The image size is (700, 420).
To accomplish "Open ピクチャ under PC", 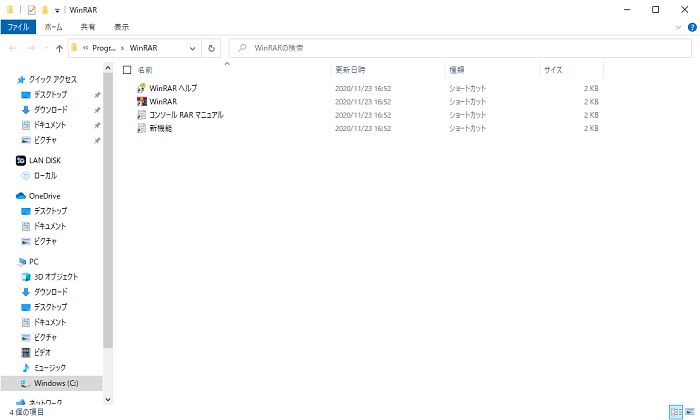I will 45,337.
